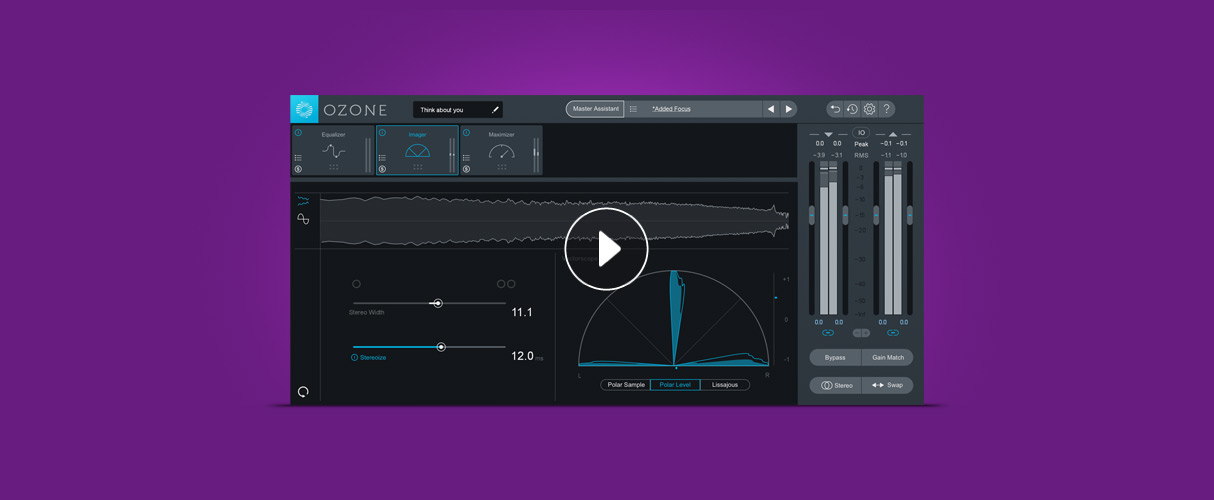Click the pencil icon to rename project
Screen dimensions: 1214x500
point(494,109)
